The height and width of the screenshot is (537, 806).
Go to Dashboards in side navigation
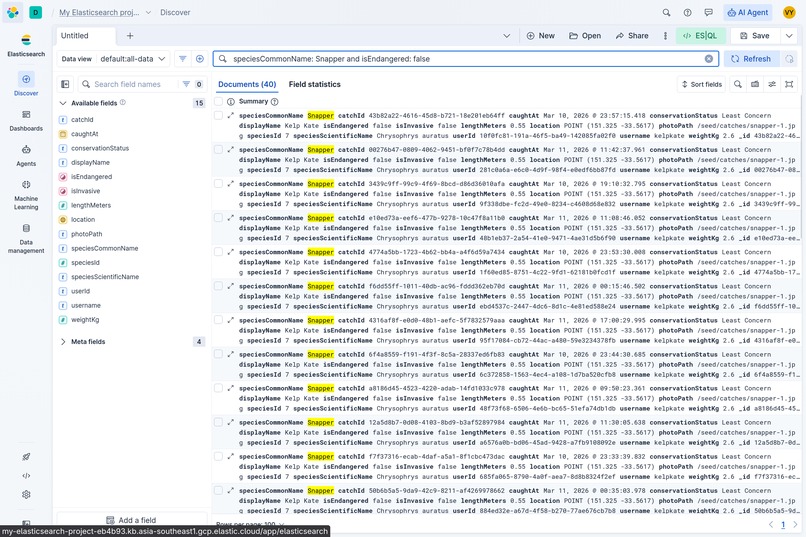pos(26,120)
